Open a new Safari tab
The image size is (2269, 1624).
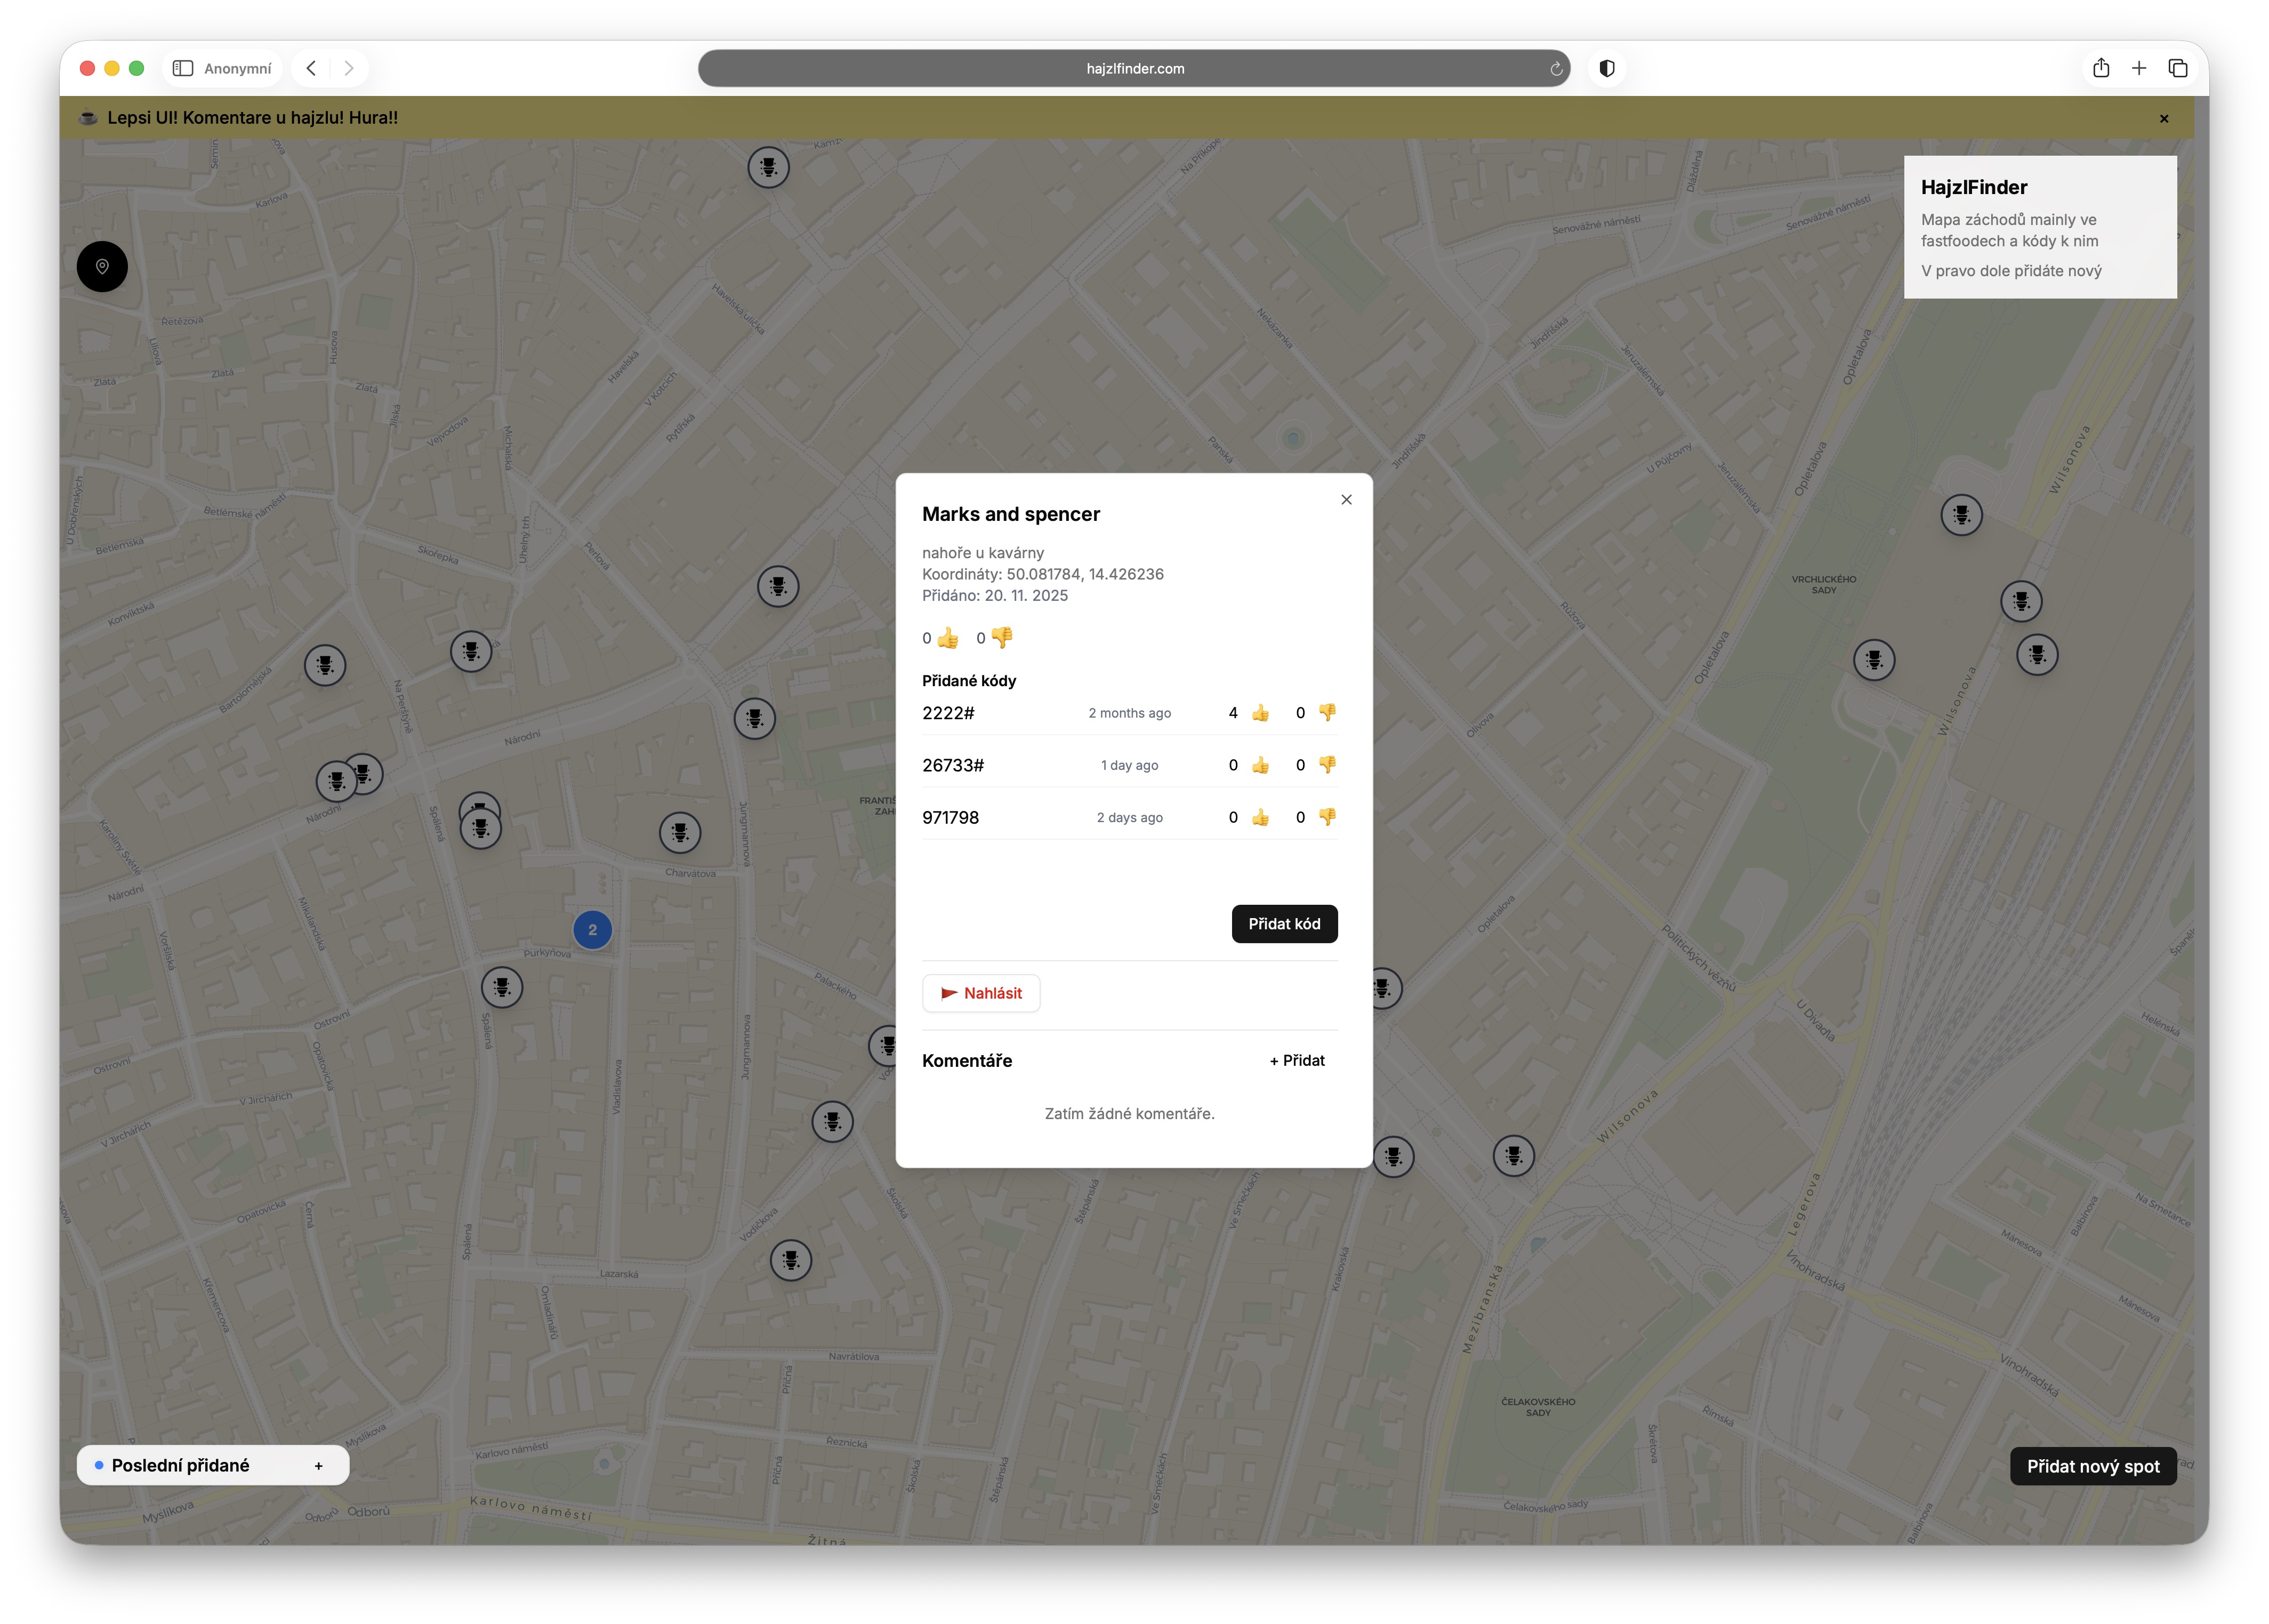2138,68
